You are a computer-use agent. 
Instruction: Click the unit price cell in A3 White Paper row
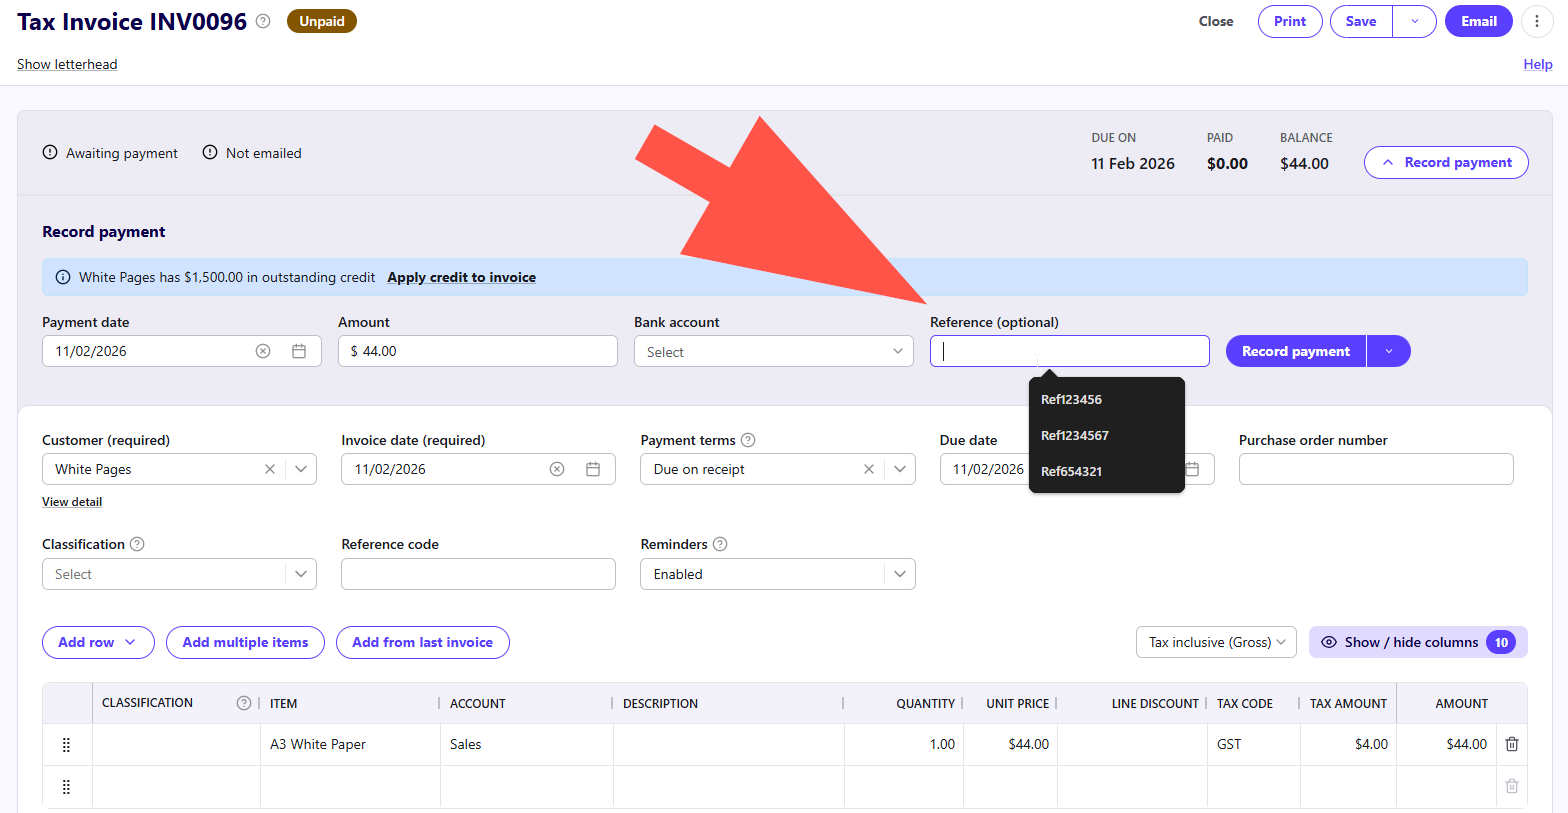click(x=1010, y=744)
